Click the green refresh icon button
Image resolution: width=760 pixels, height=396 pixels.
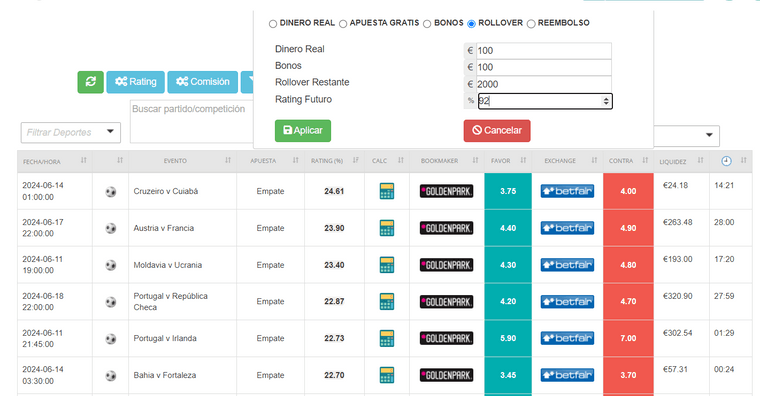coord(91,82)
